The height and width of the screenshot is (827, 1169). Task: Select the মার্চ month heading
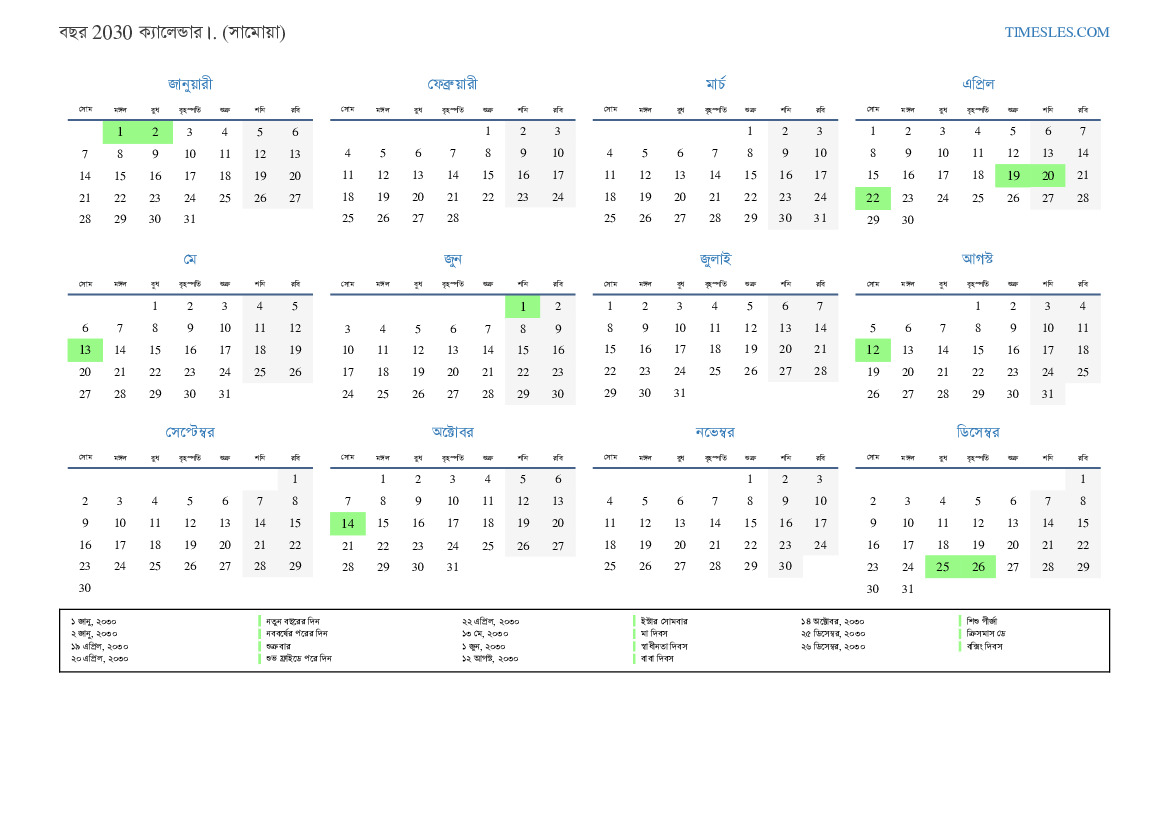[x=716, y=84]
